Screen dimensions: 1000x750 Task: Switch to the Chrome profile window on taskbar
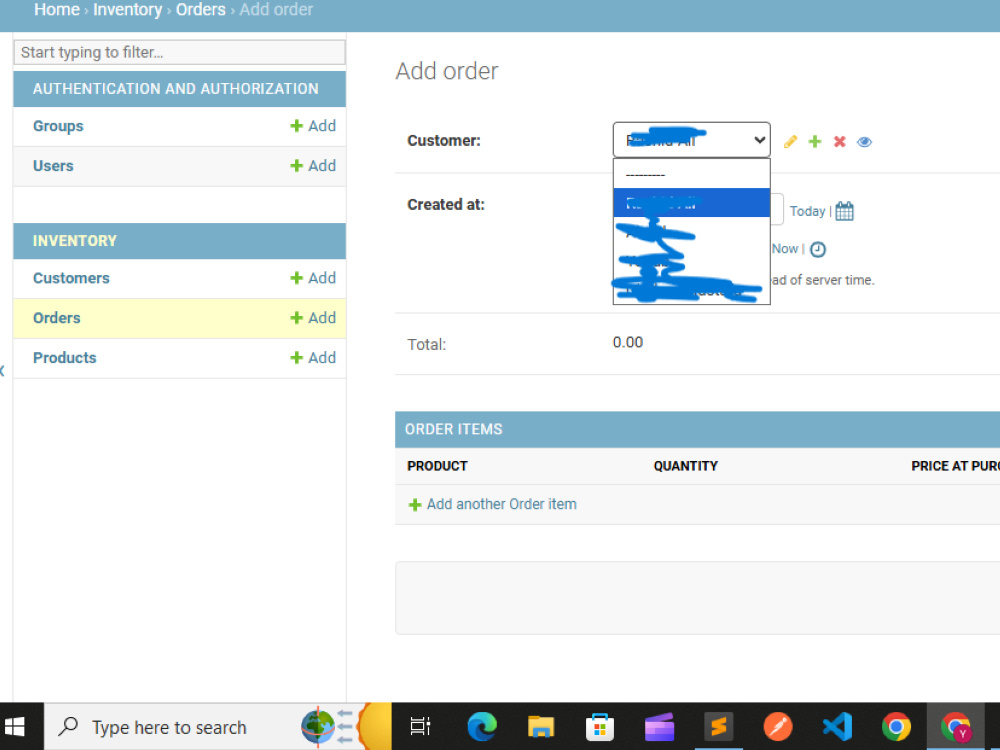955,727
